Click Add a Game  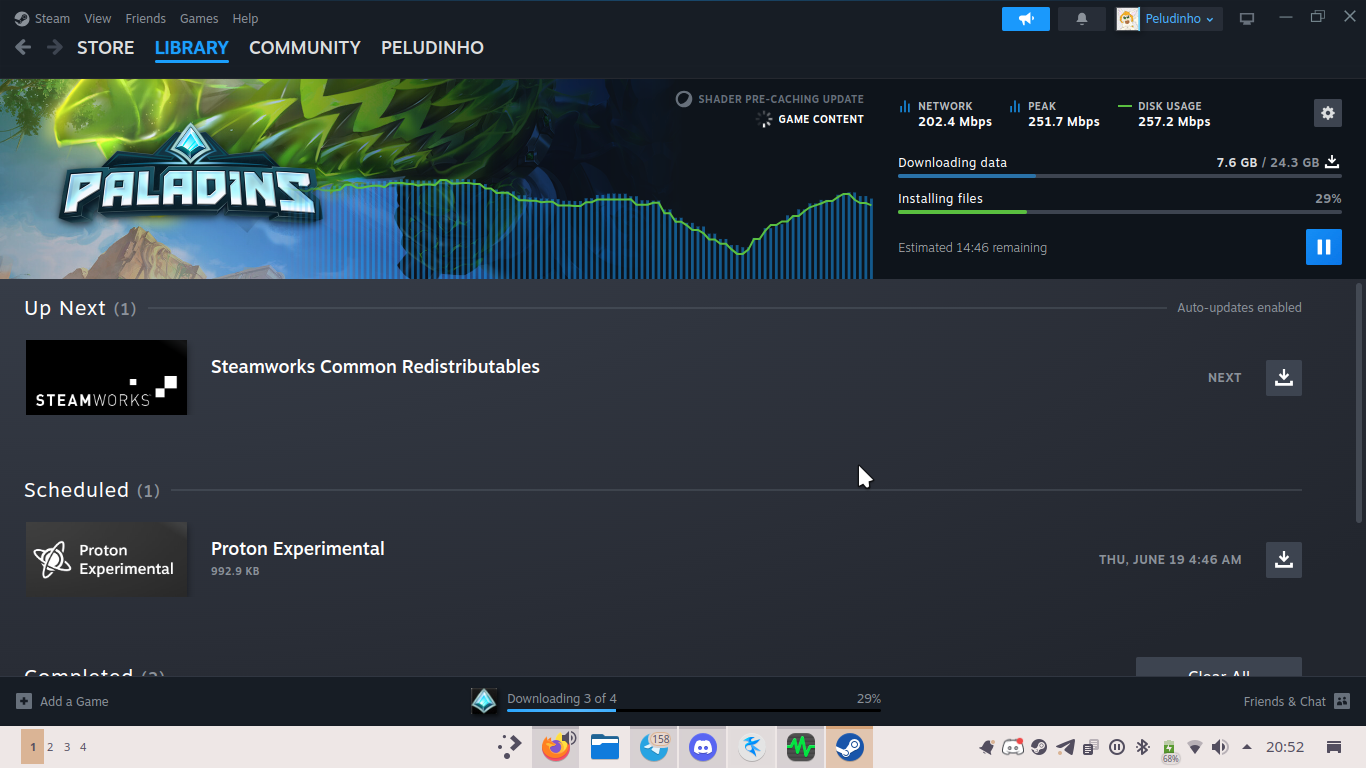[62, 702]
